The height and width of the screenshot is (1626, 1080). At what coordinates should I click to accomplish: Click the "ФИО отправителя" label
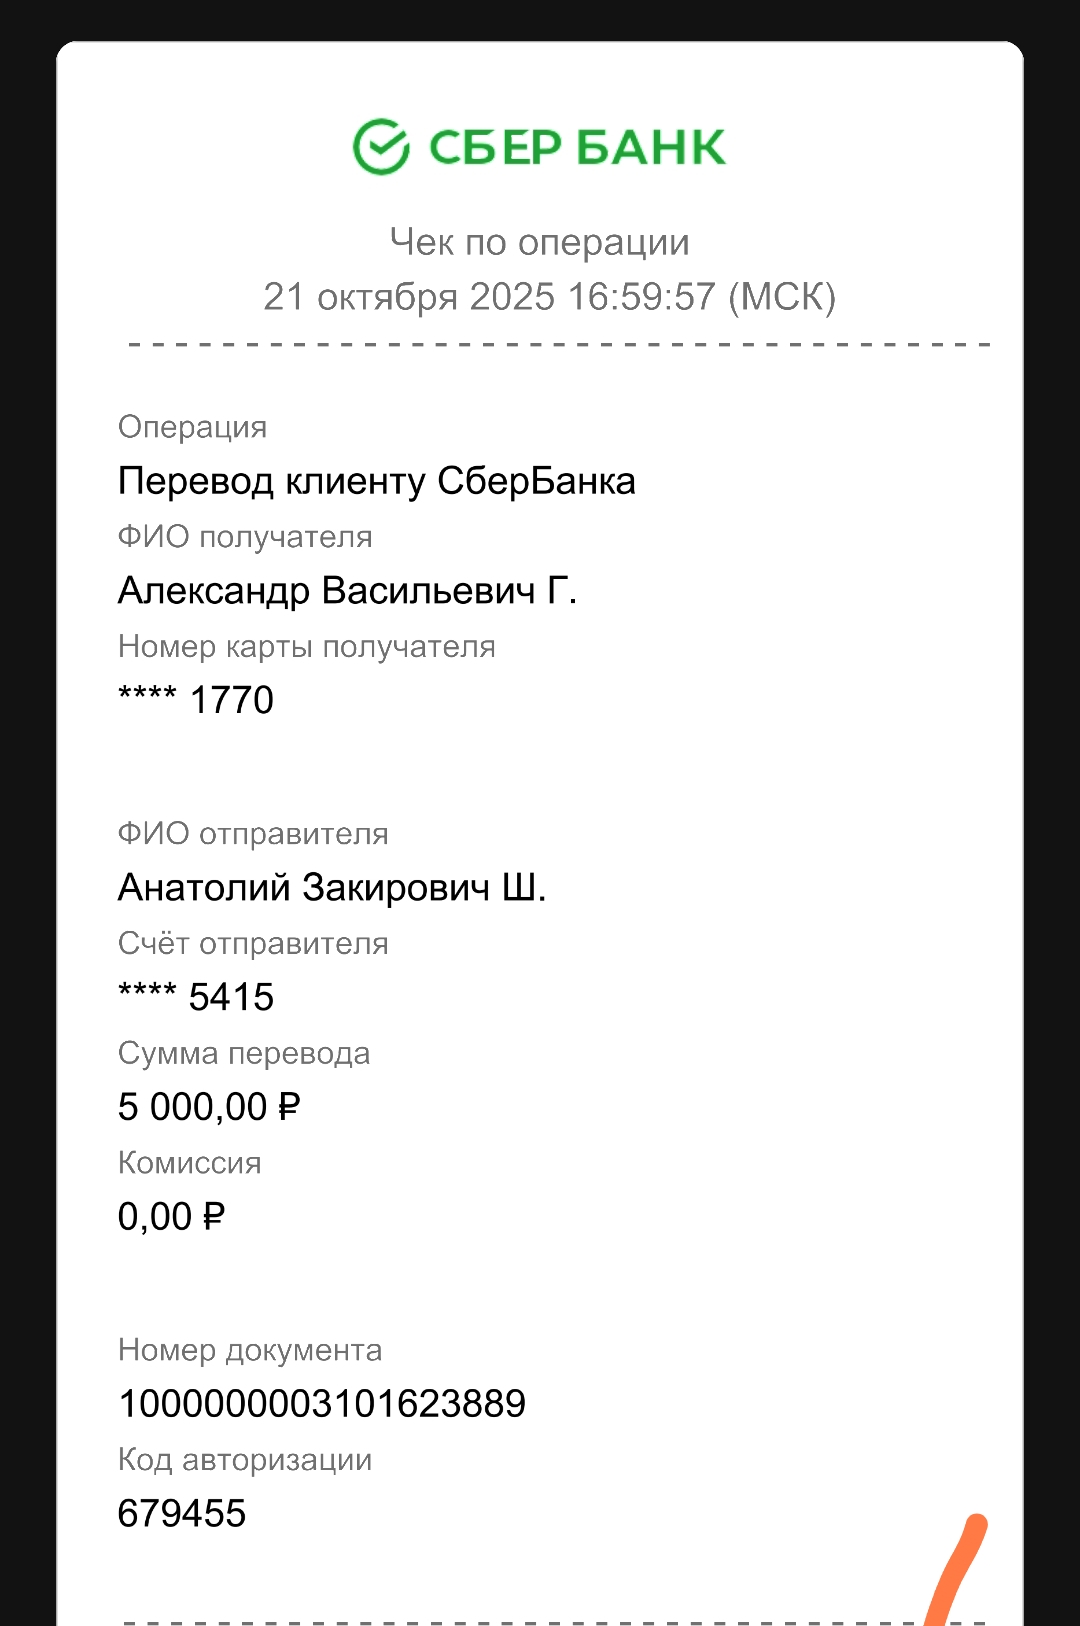pyautogui.click(x=253, y=834)
